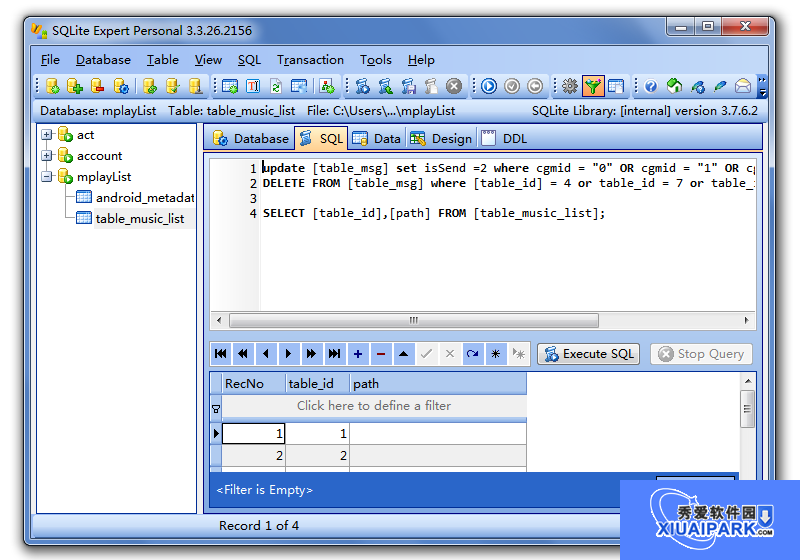Image resolution: width=800 pixels, height=560 pixels.
Task: Switch to the DDL tab
Action: (505, 138)
